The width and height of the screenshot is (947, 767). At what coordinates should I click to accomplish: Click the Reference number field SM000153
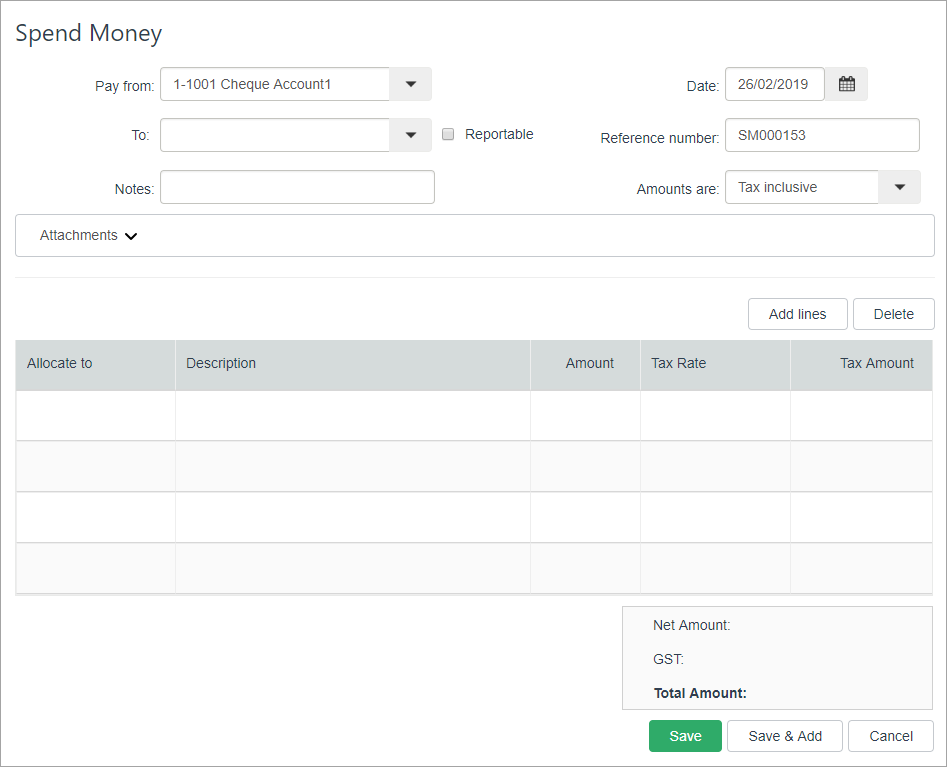tap(822, 135)
